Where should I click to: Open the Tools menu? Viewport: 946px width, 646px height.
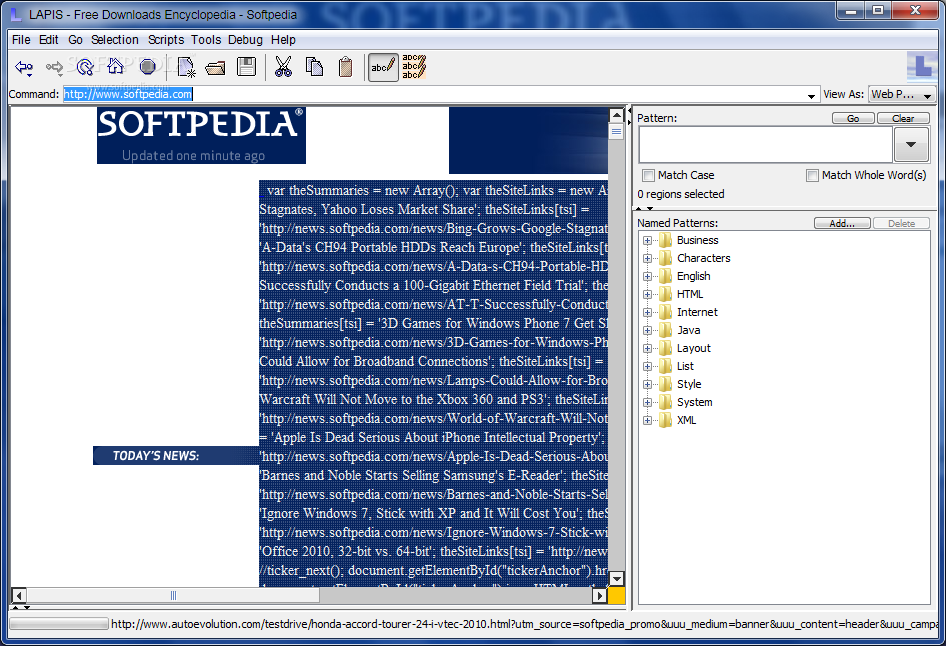pos(206,40)
